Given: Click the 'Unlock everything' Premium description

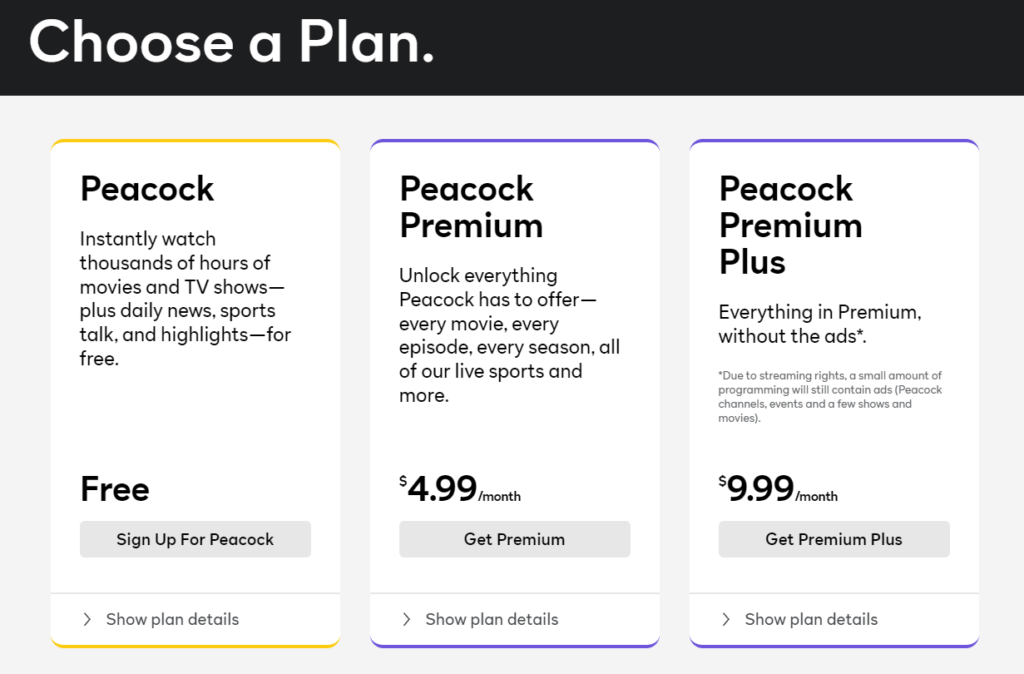Looking at the screenshot, I should pyautogui.click(x=509, y=335).
